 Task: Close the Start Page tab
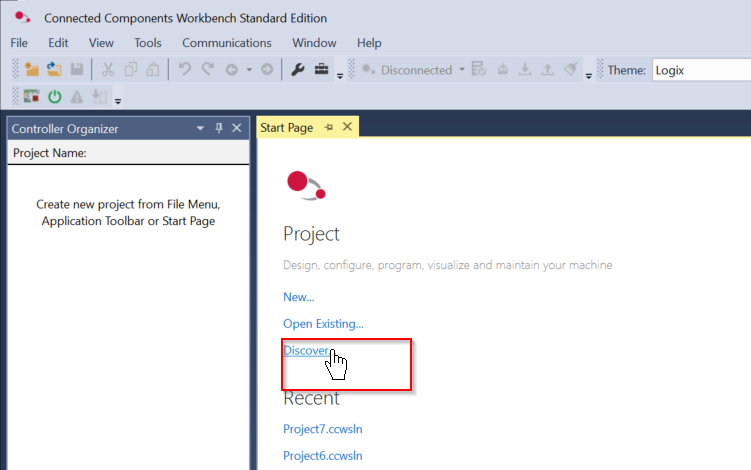click(347, 127)
